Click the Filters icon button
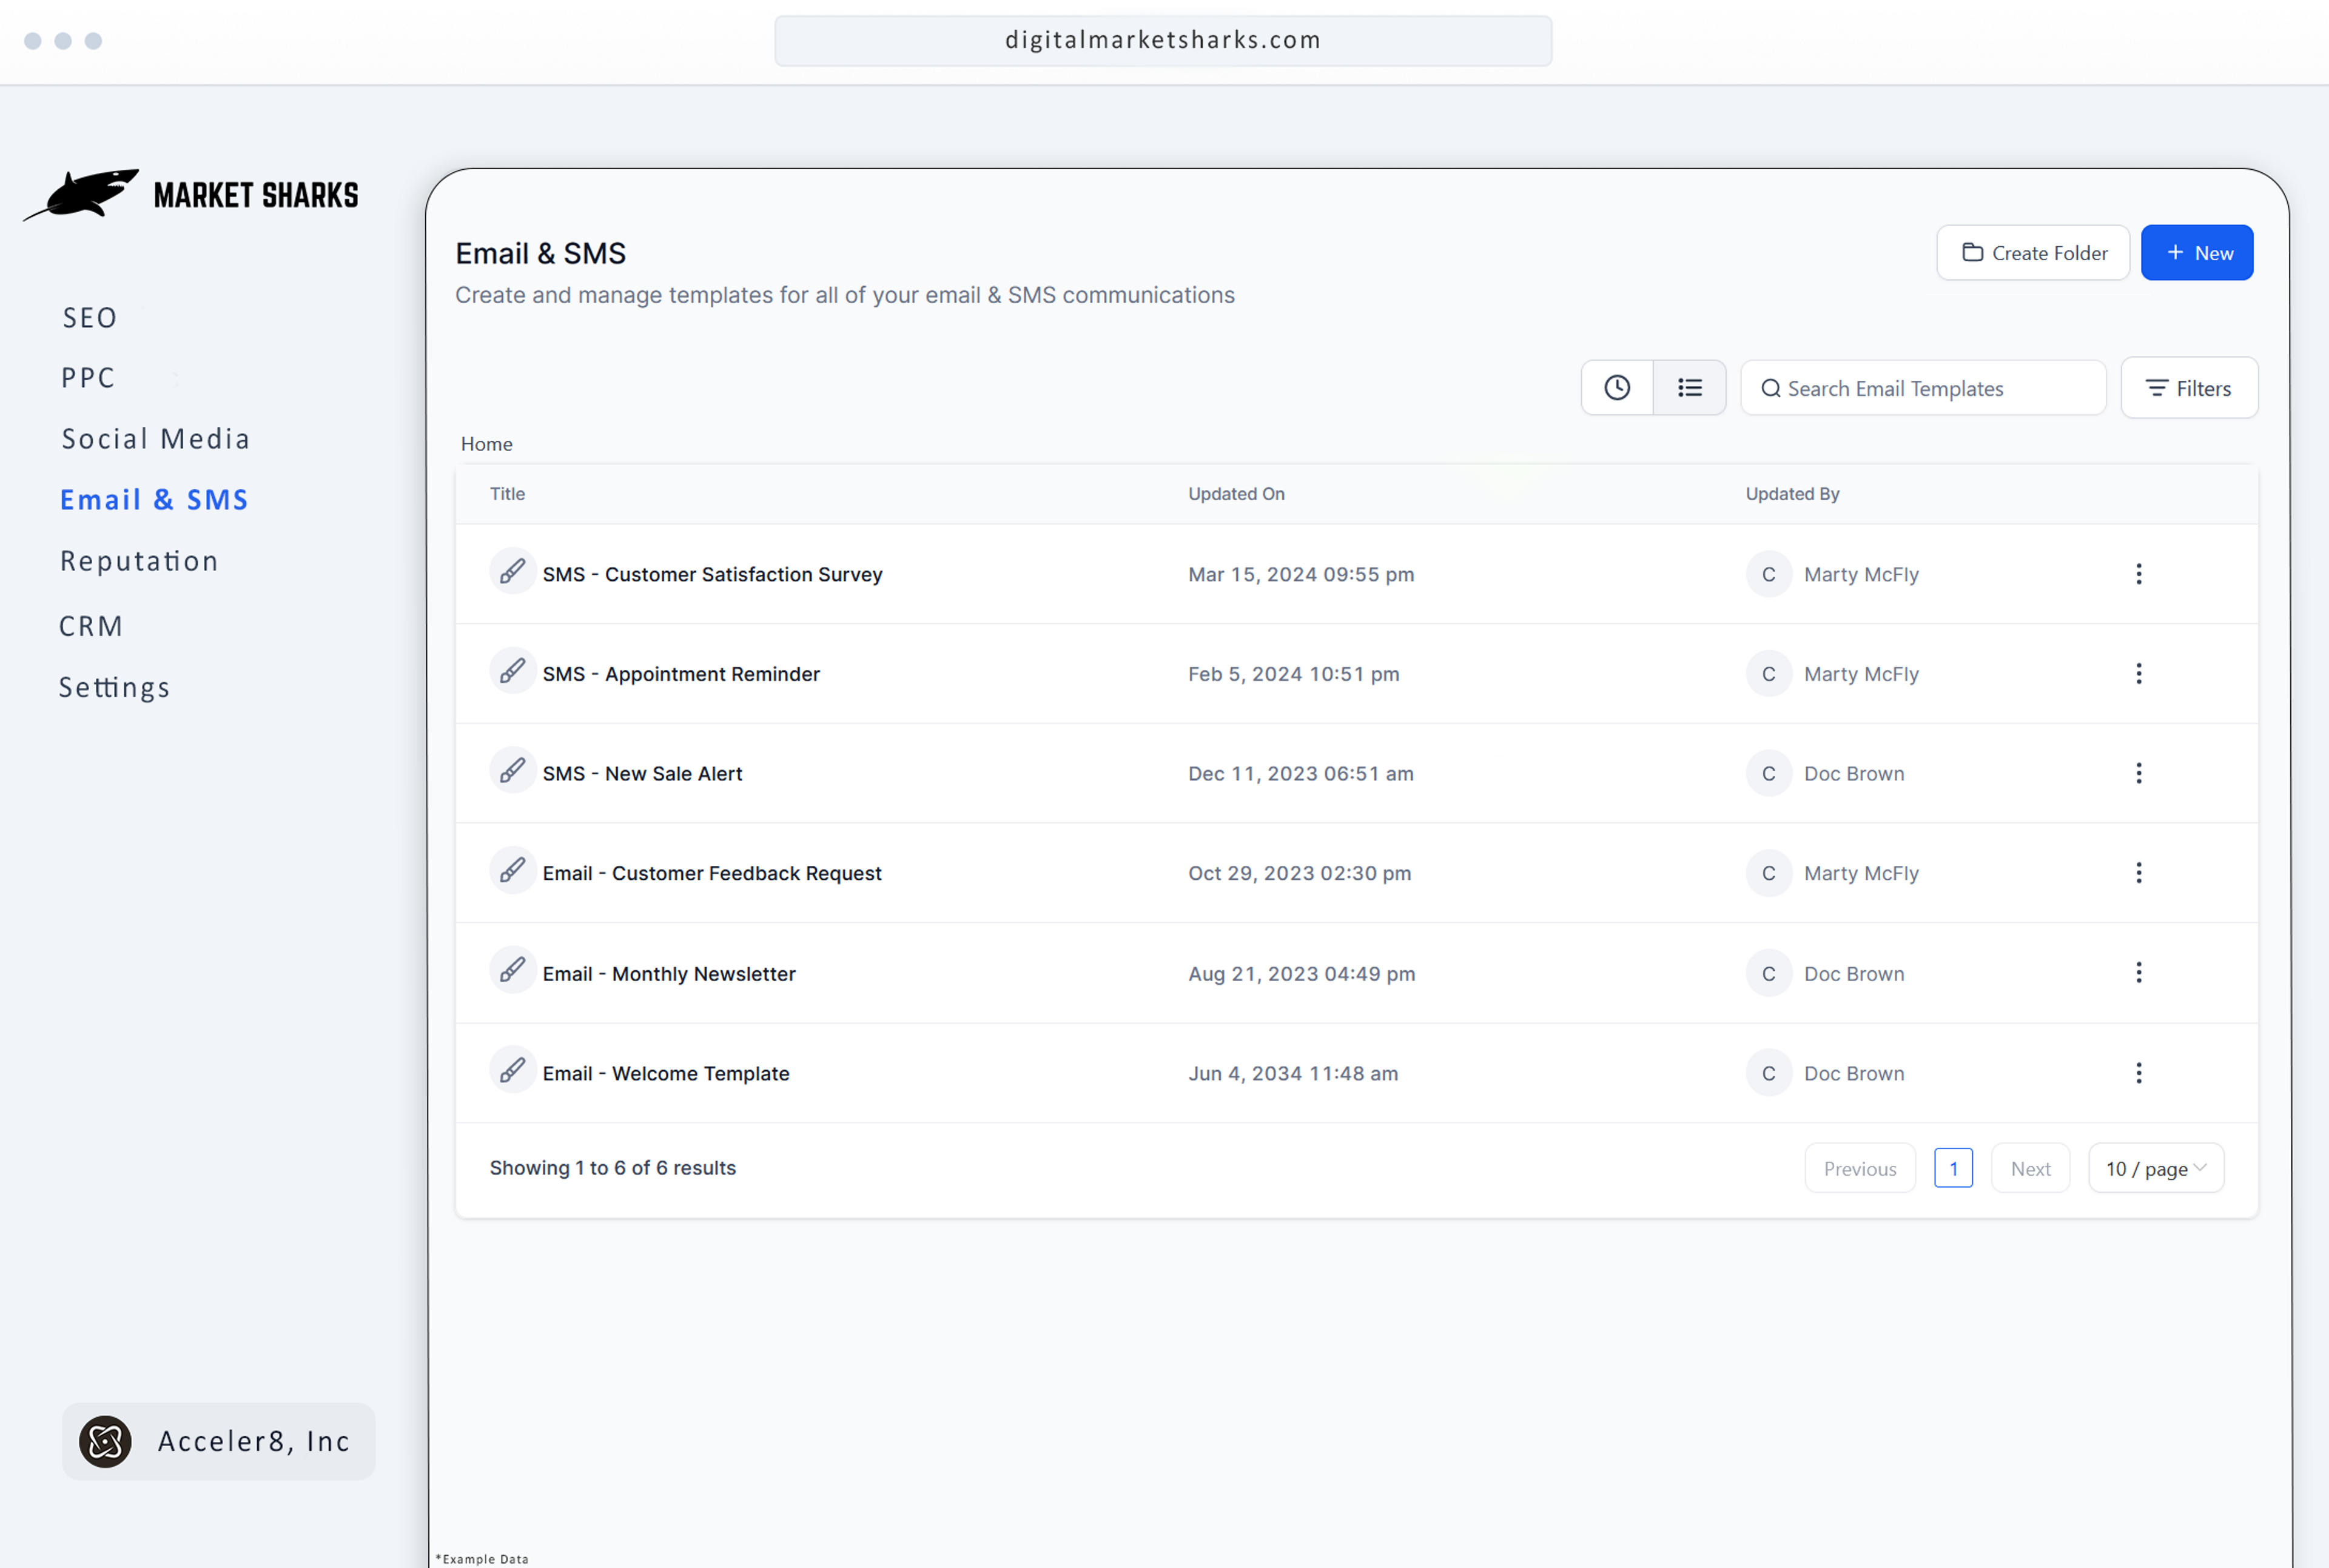This screenshot has height=1568, width=2329. click(x=2189, y=387)
